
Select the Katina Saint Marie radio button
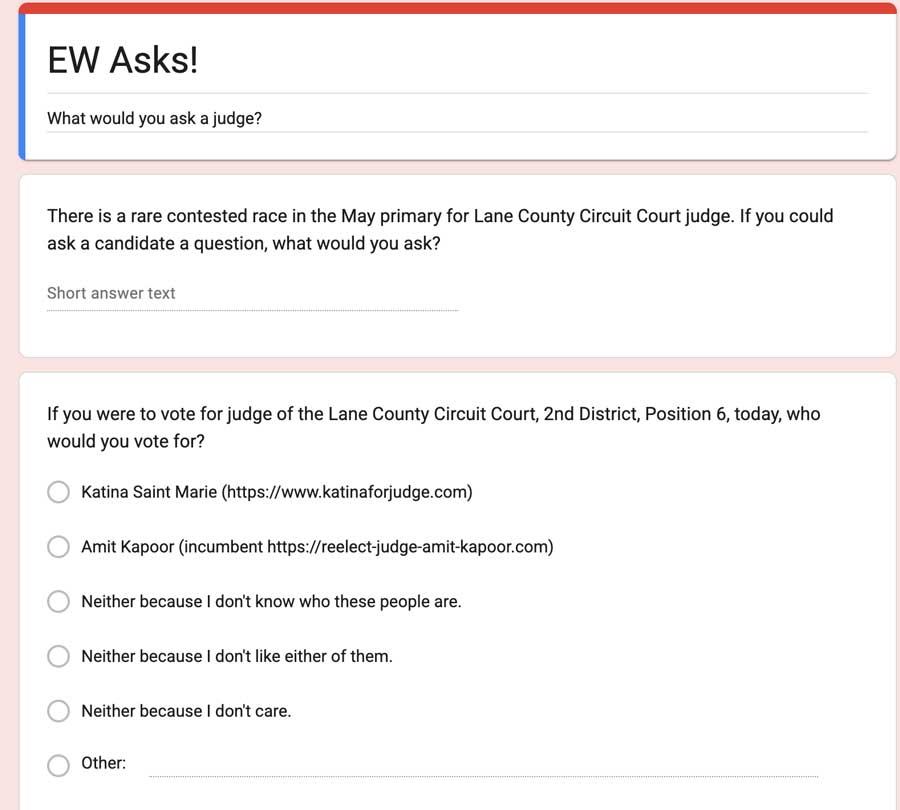pyautogui.click(x=59, y=492)
